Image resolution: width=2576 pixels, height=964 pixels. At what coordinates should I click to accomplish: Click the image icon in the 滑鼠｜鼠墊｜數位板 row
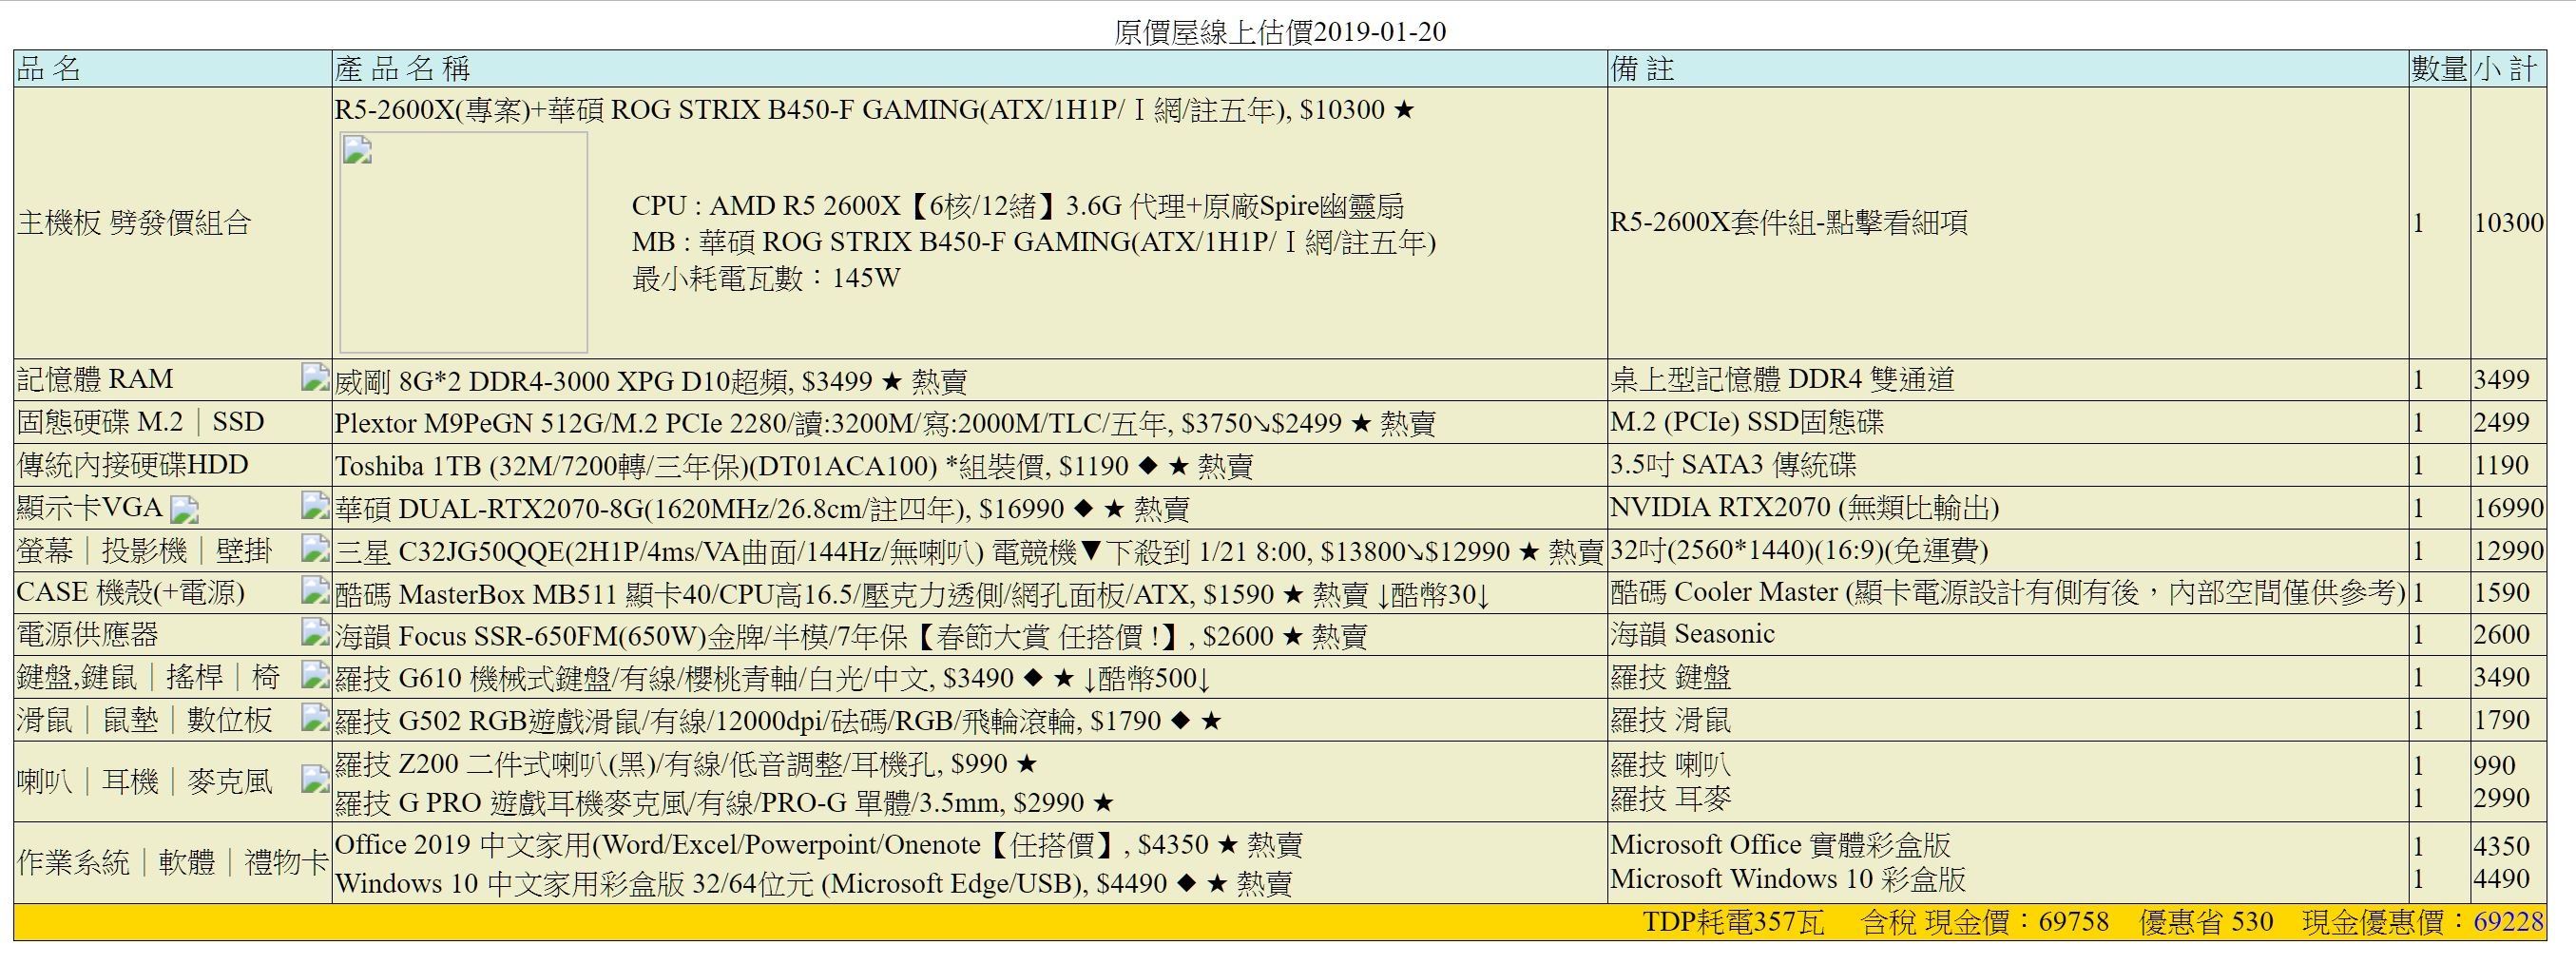pos(316,717)
